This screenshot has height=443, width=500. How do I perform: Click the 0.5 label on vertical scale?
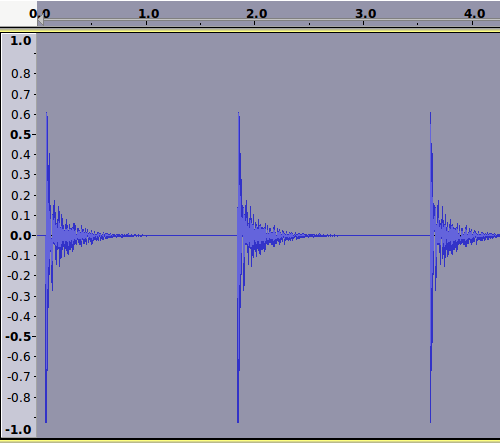[20, 135]
